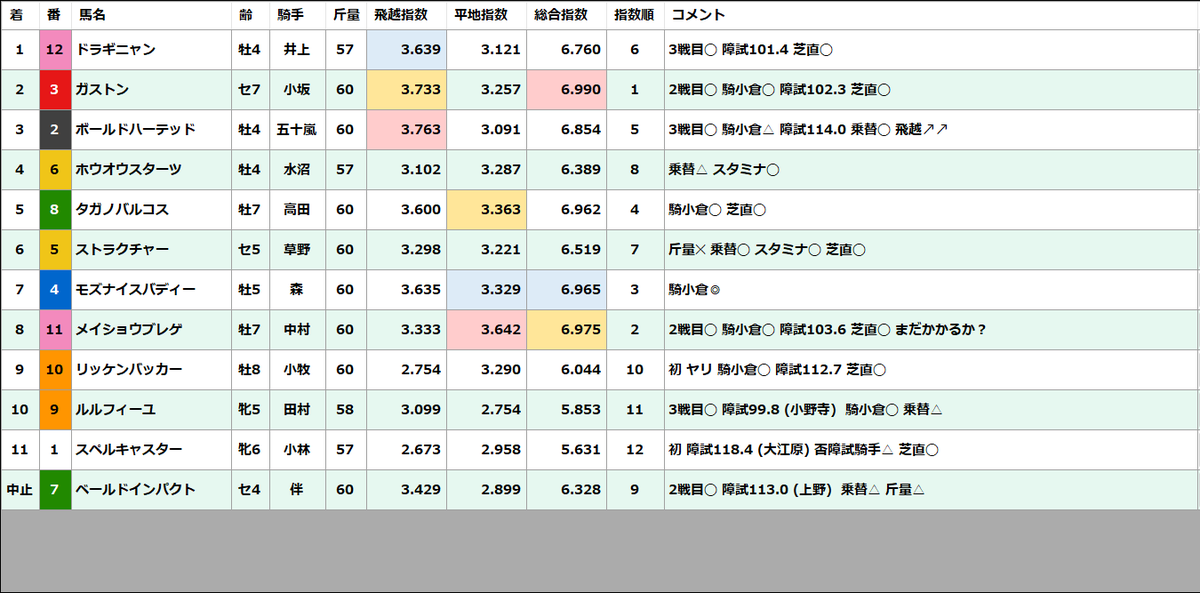Select horse name ストラクチャー
1200x593 pixels.
[x=123, y=250]
